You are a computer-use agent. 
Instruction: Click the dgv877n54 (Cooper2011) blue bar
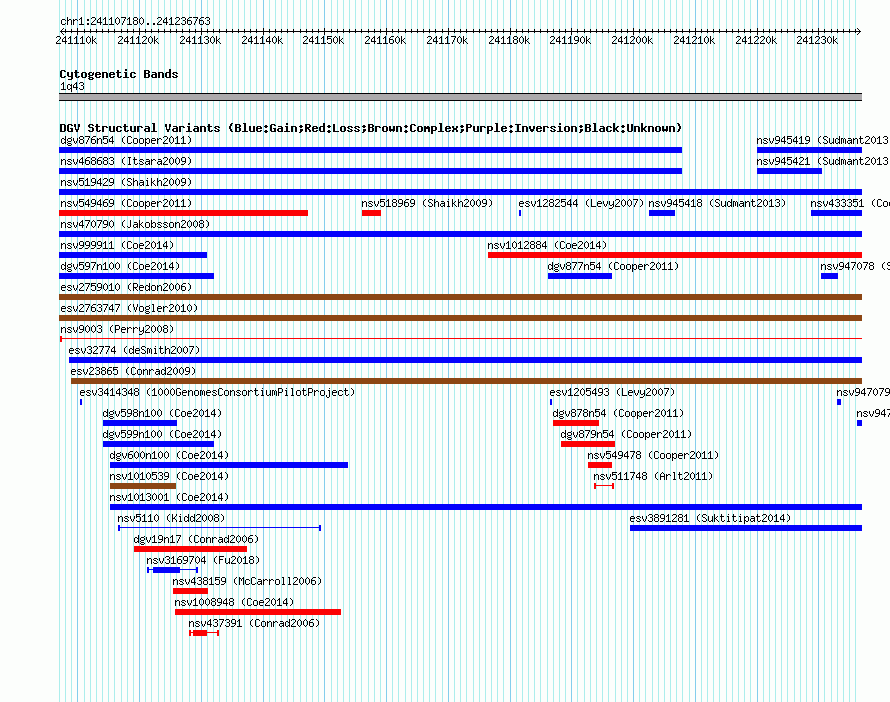tap(580, 276)
